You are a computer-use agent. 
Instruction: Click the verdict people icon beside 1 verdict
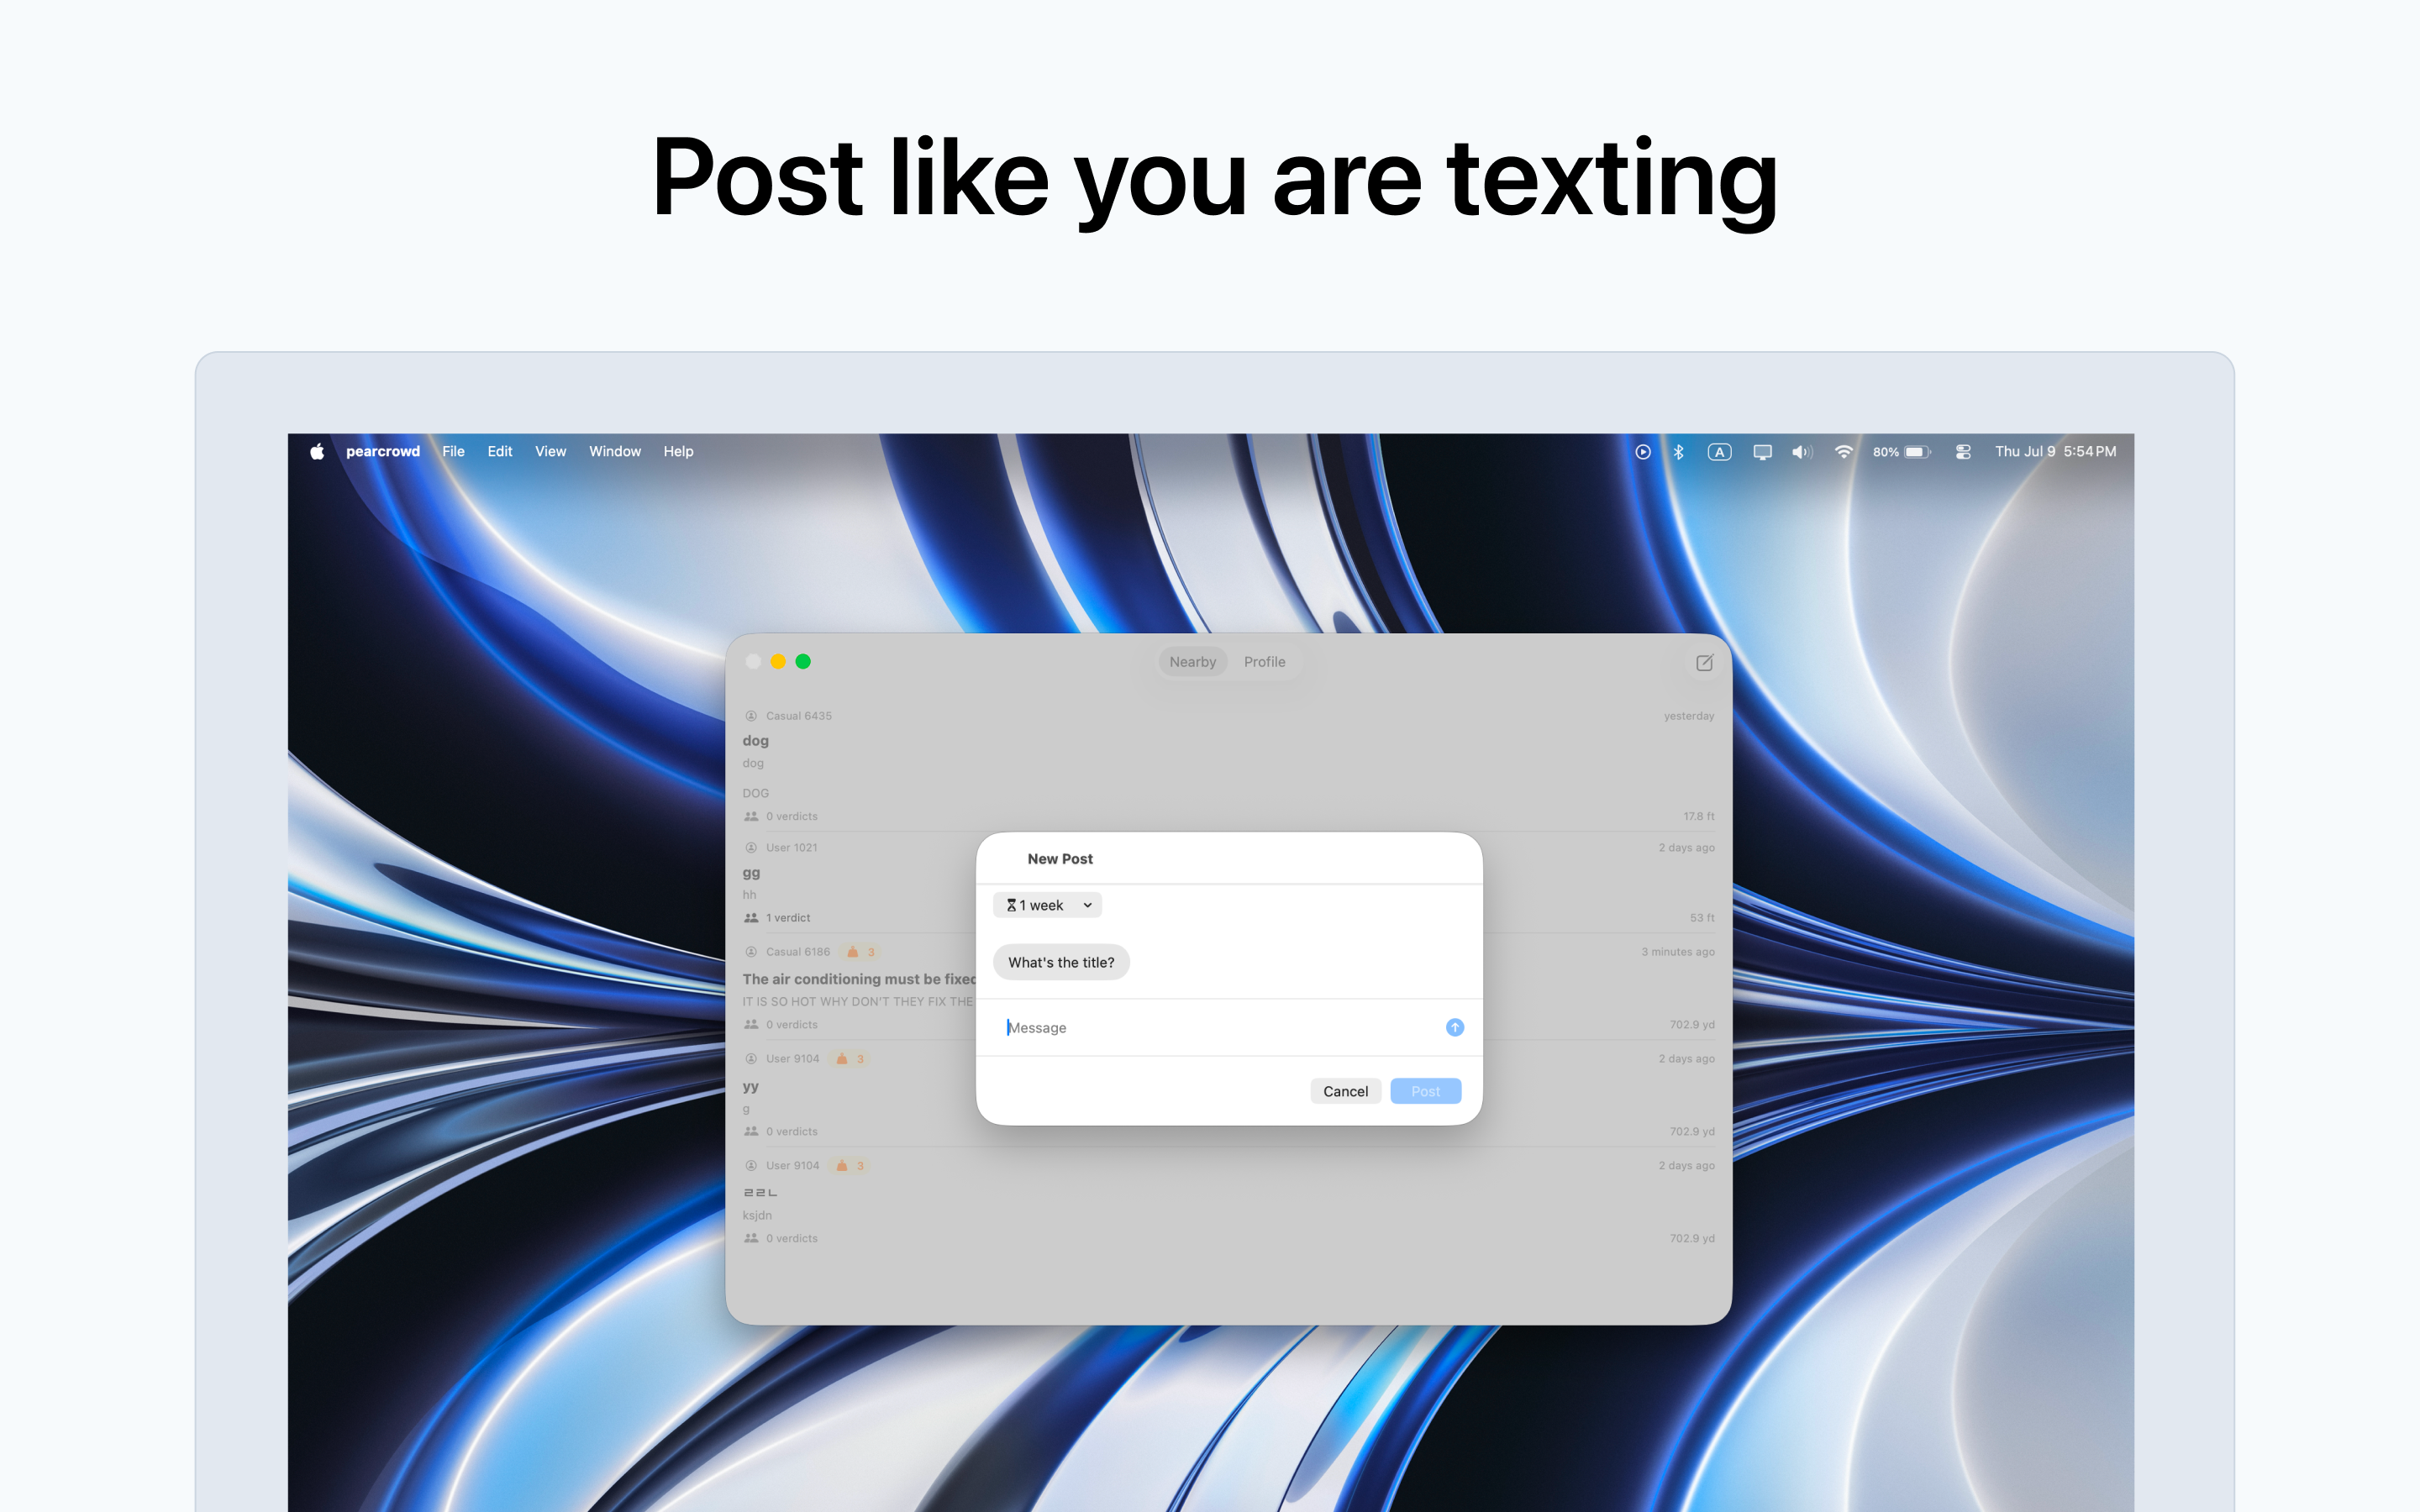pyautogui.click(x=751, y=918)
